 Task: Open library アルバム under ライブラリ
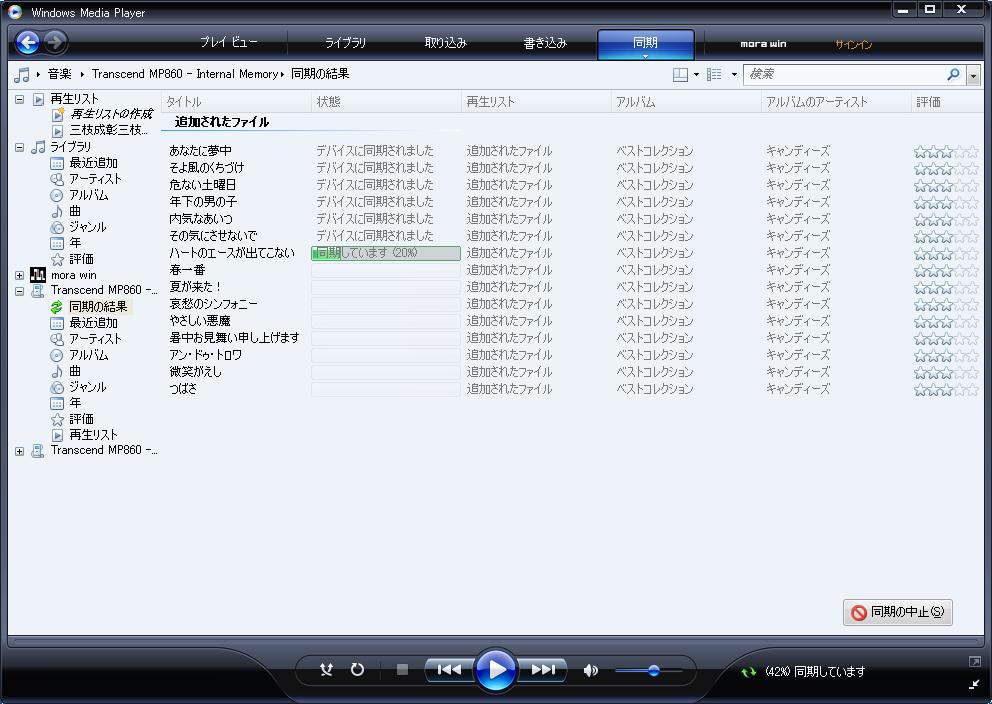pos(89,195)
